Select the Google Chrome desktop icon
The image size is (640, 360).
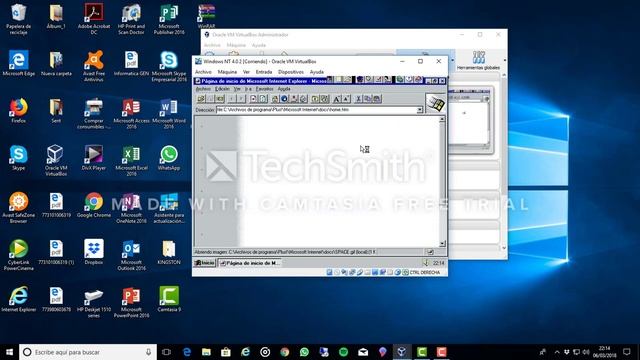94,205
